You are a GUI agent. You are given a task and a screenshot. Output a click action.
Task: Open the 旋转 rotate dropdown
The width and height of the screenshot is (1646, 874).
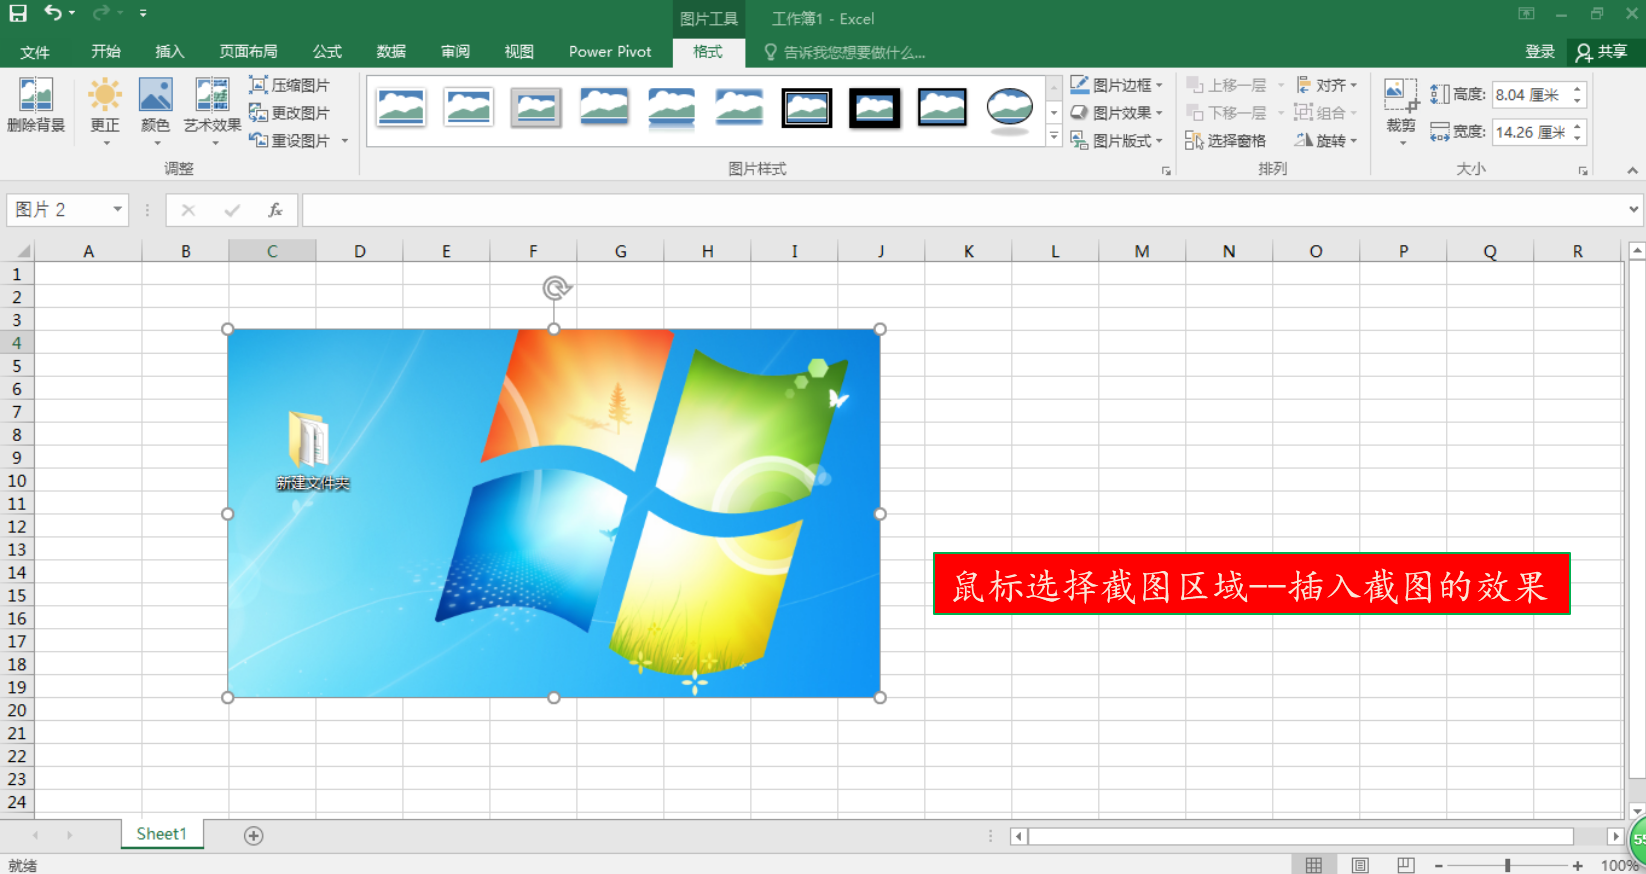(x=1325, y=141)
